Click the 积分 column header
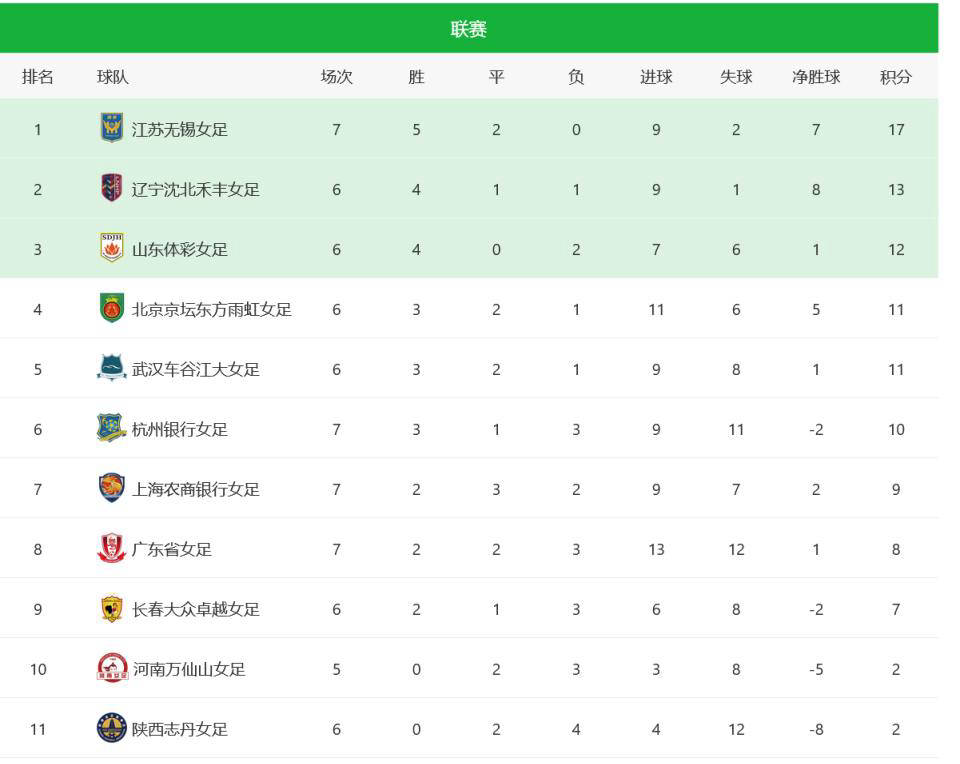This screenshot has width=960, height=764. pos(896,77)
